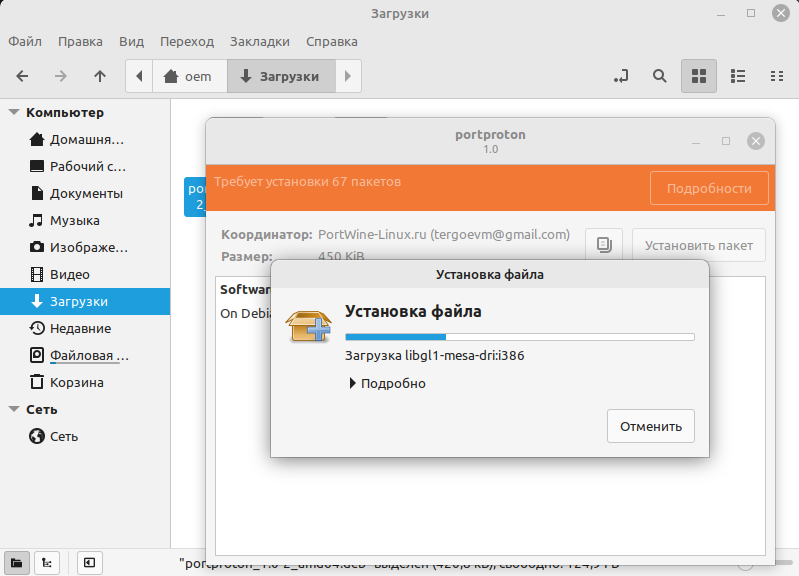
Task: Open Сеть network location in sidebar
Action: pos(85,436)
